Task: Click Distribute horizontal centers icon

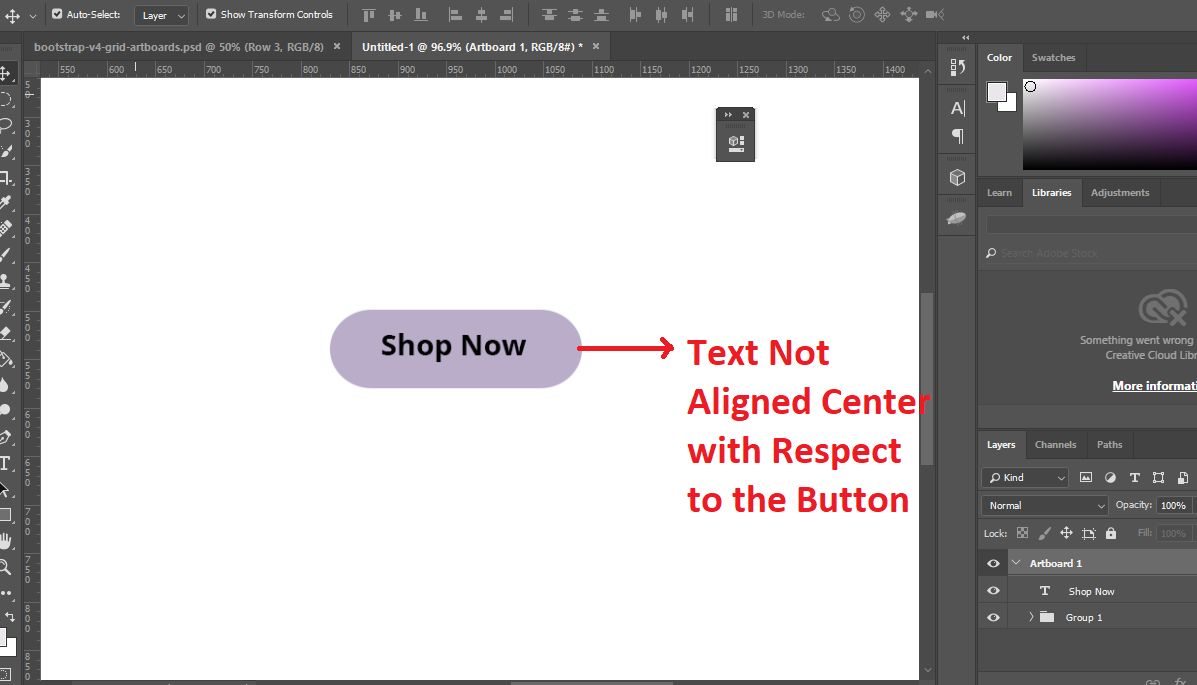Action: coord(661,15)
